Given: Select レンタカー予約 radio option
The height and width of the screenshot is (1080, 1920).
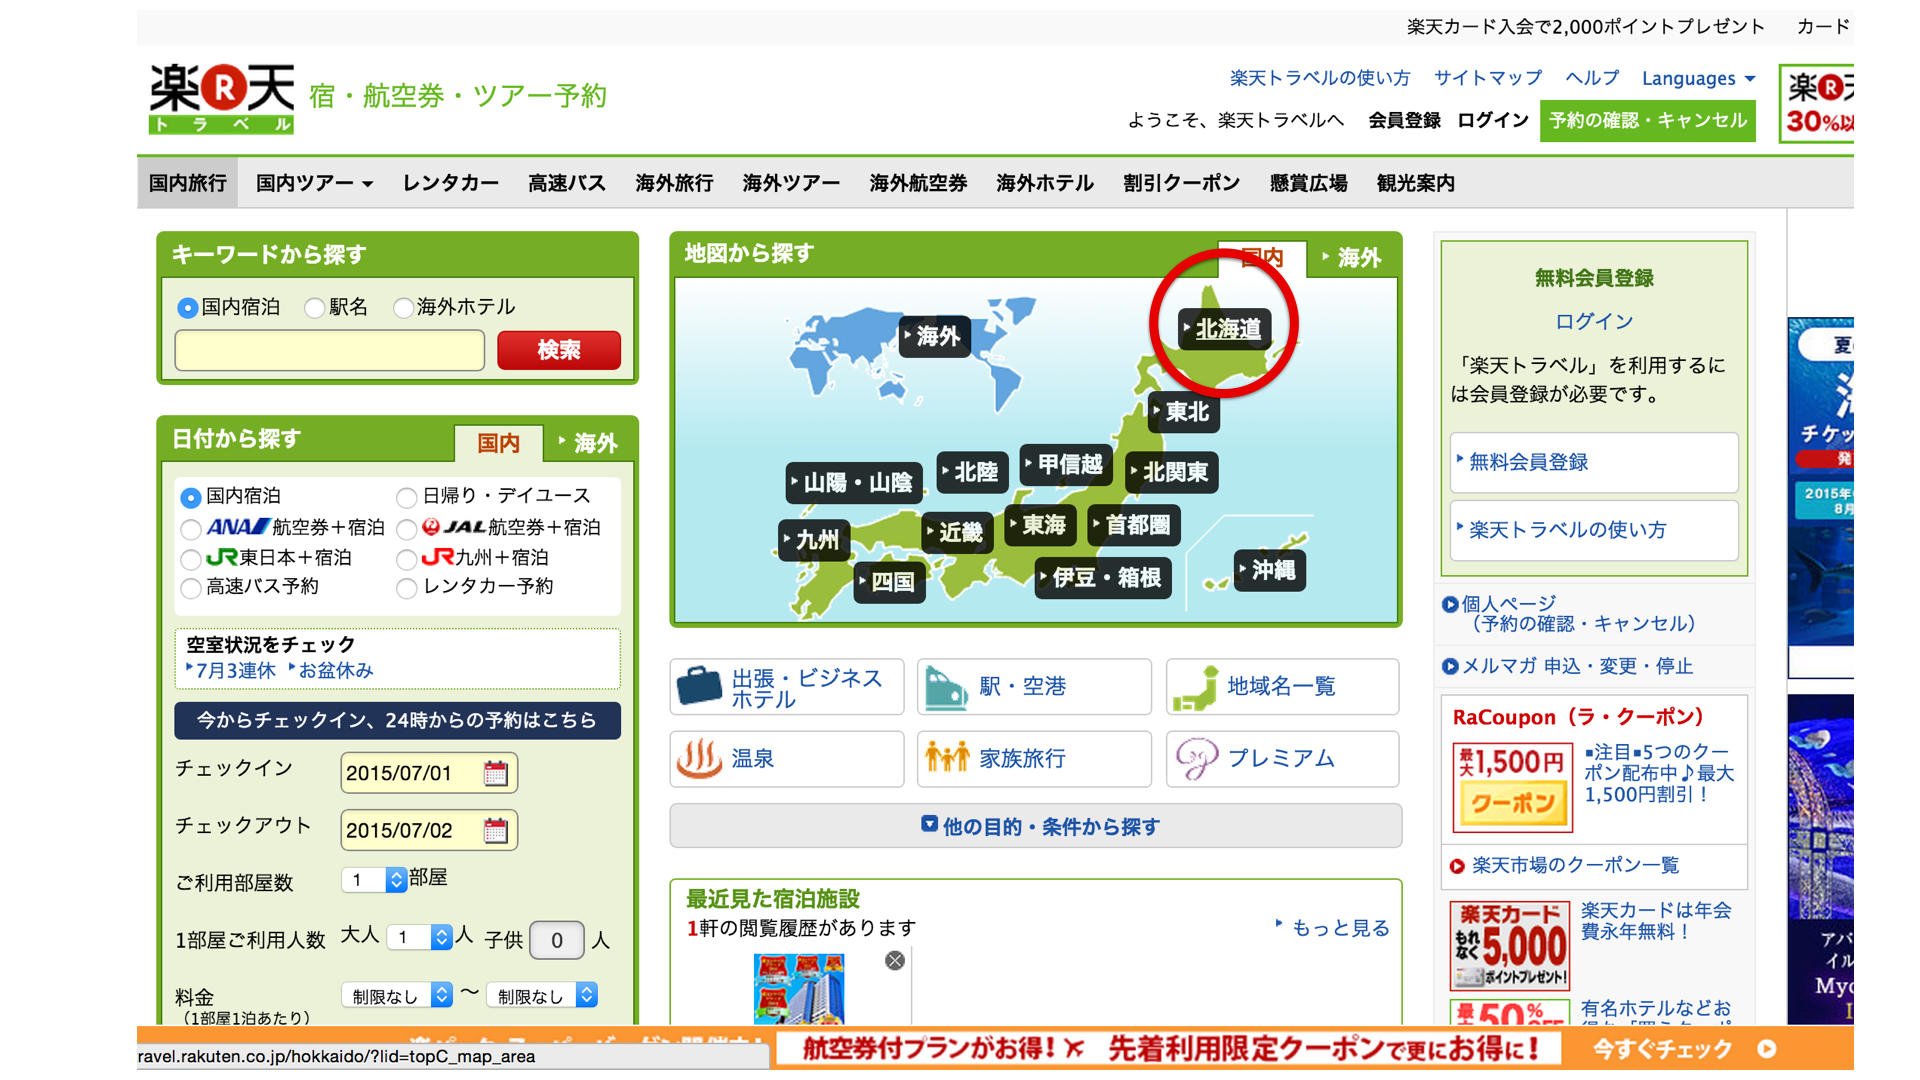Looking at the screenshot, I should click(x=406, y=587).
